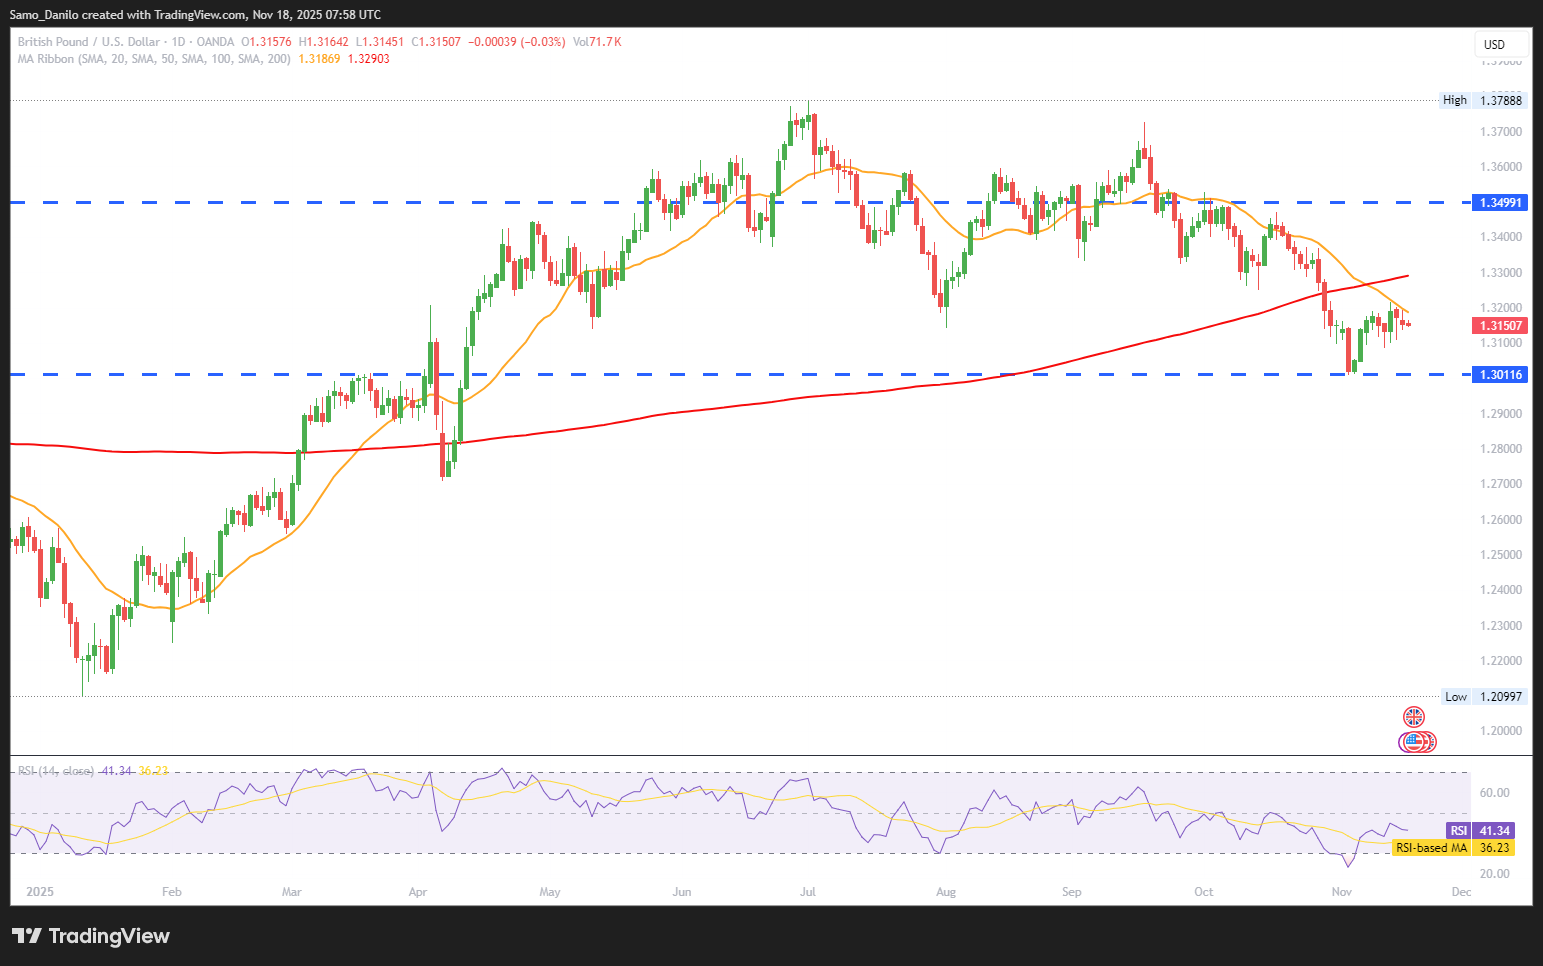Click the Jul marker on the time axis
The width and height of the screenshot is (1543, 966).
(x=808, y=892)
